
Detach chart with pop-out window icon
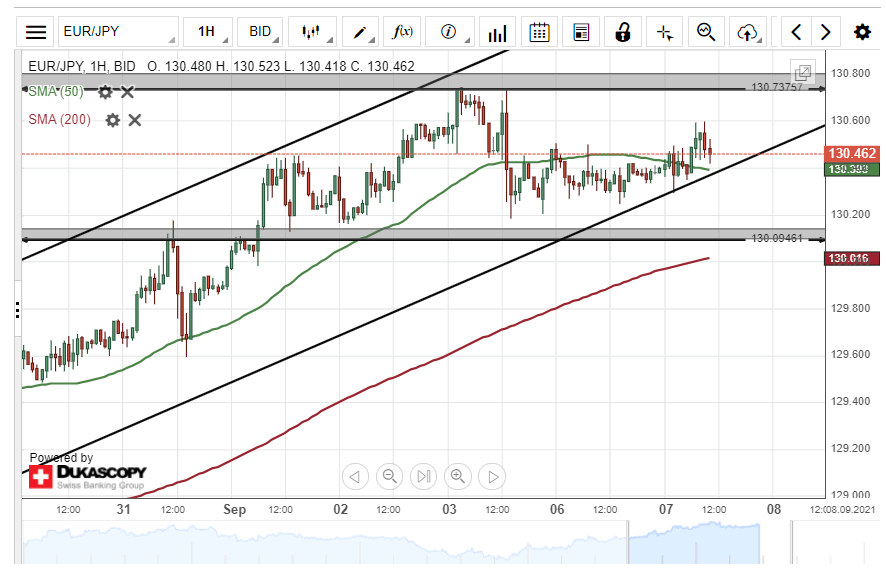click(x=802, y=73)
